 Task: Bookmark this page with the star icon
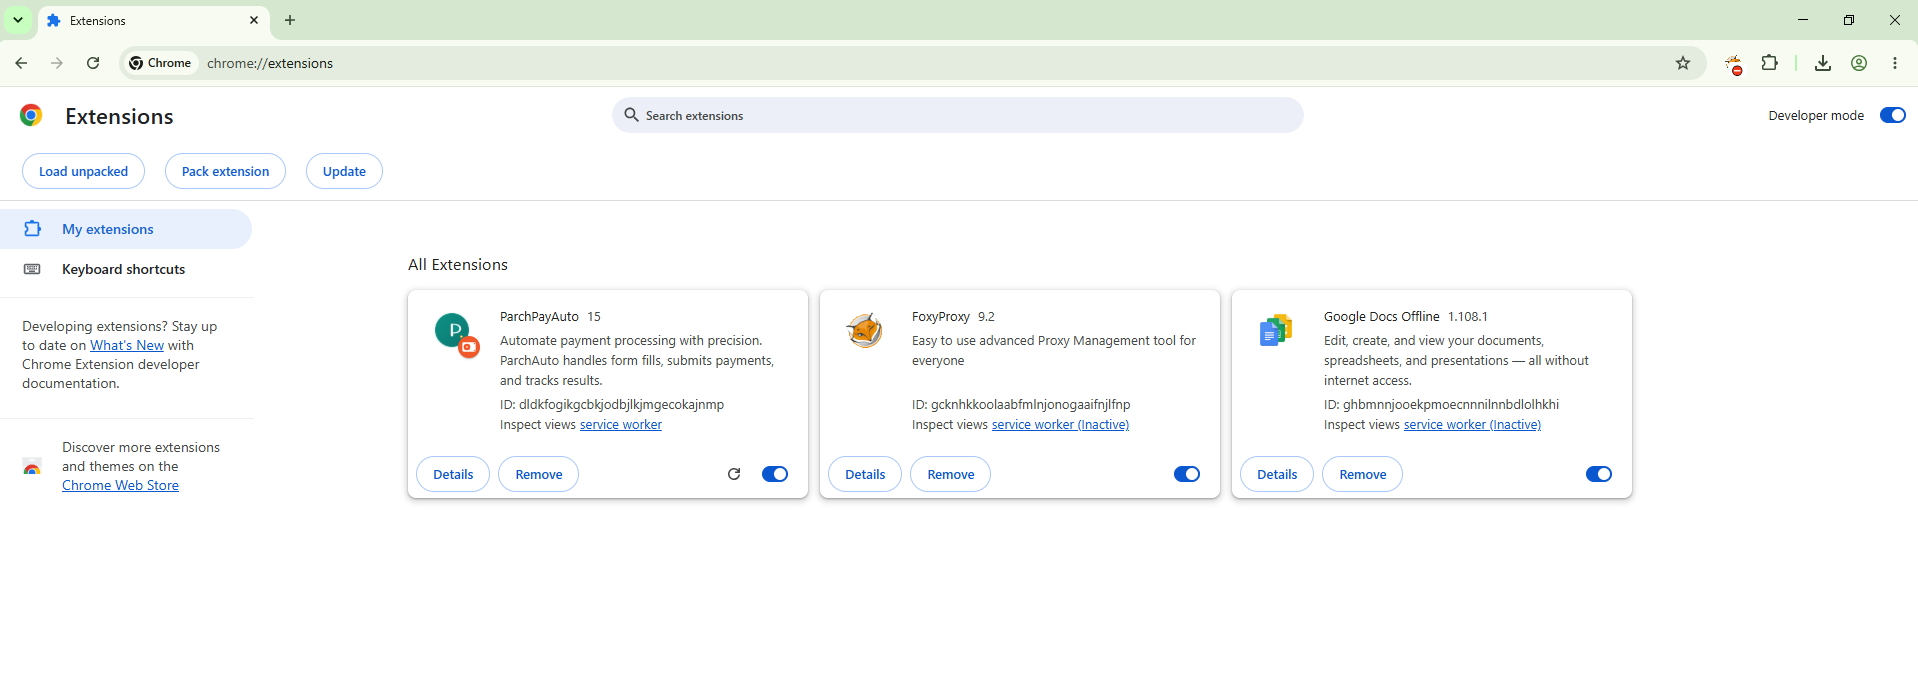1683,63
